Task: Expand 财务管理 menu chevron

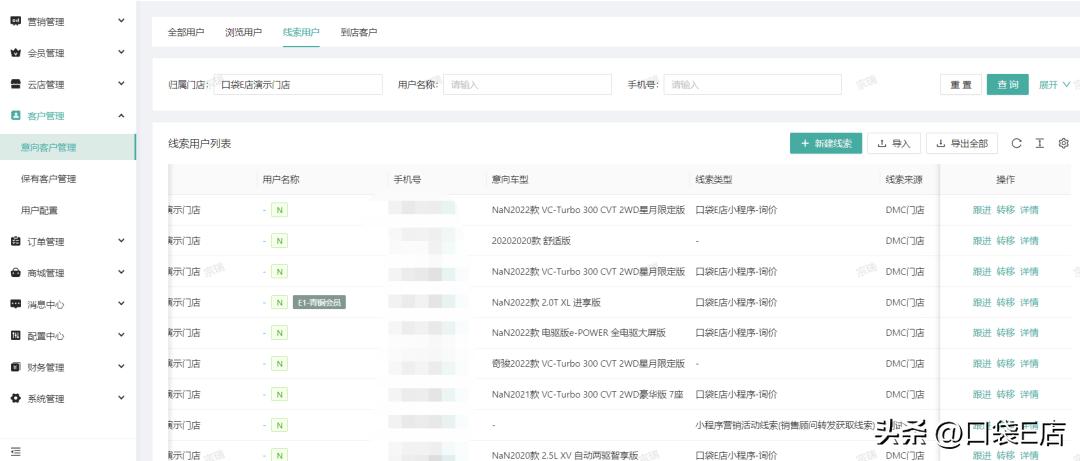Action: (x=121, y=366)
